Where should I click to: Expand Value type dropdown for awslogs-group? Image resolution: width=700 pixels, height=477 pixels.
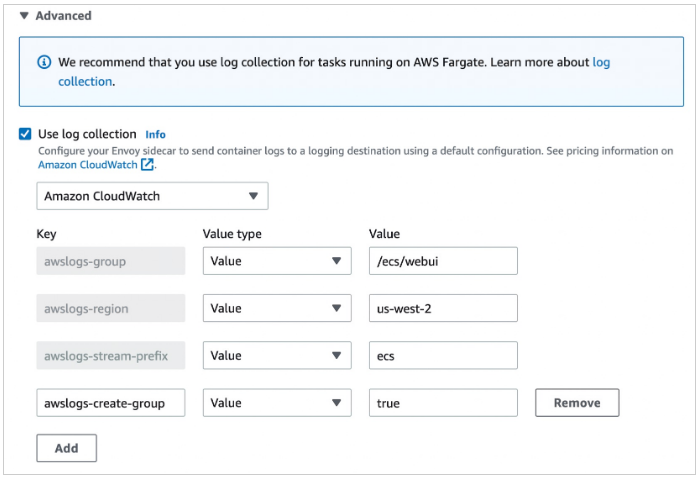(277, 261)
